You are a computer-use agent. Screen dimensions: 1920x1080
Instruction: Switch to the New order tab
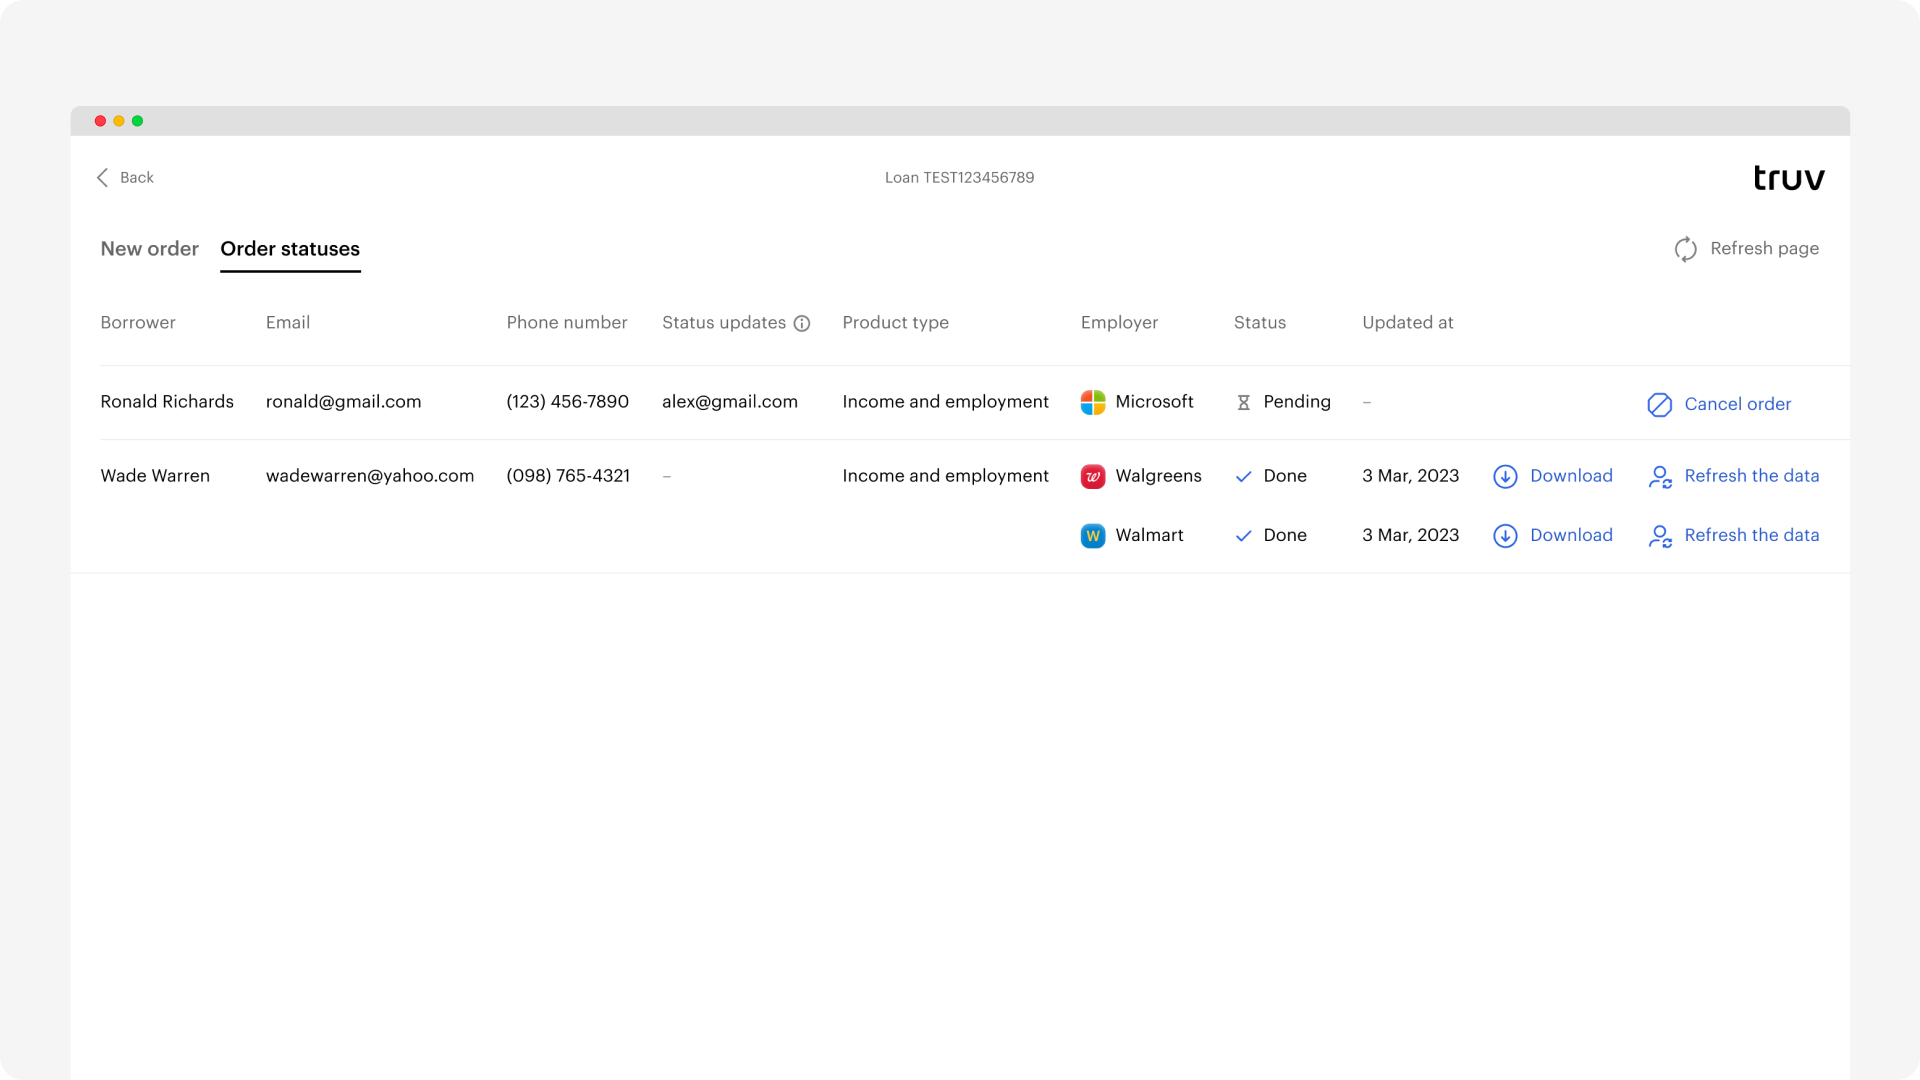(x=149, y=249)
